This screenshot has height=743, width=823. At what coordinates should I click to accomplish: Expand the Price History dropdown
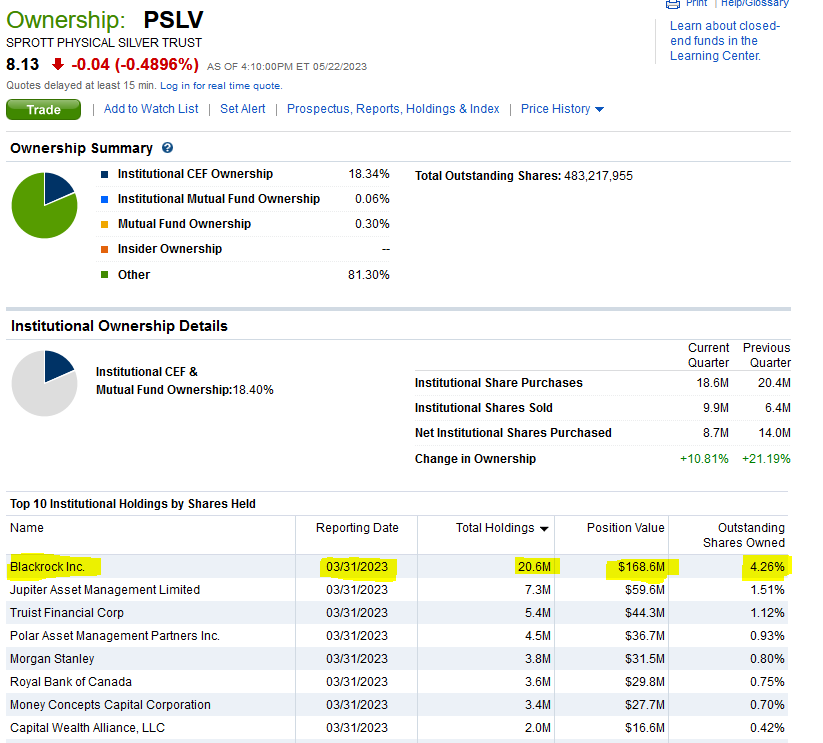coord(562,109)
